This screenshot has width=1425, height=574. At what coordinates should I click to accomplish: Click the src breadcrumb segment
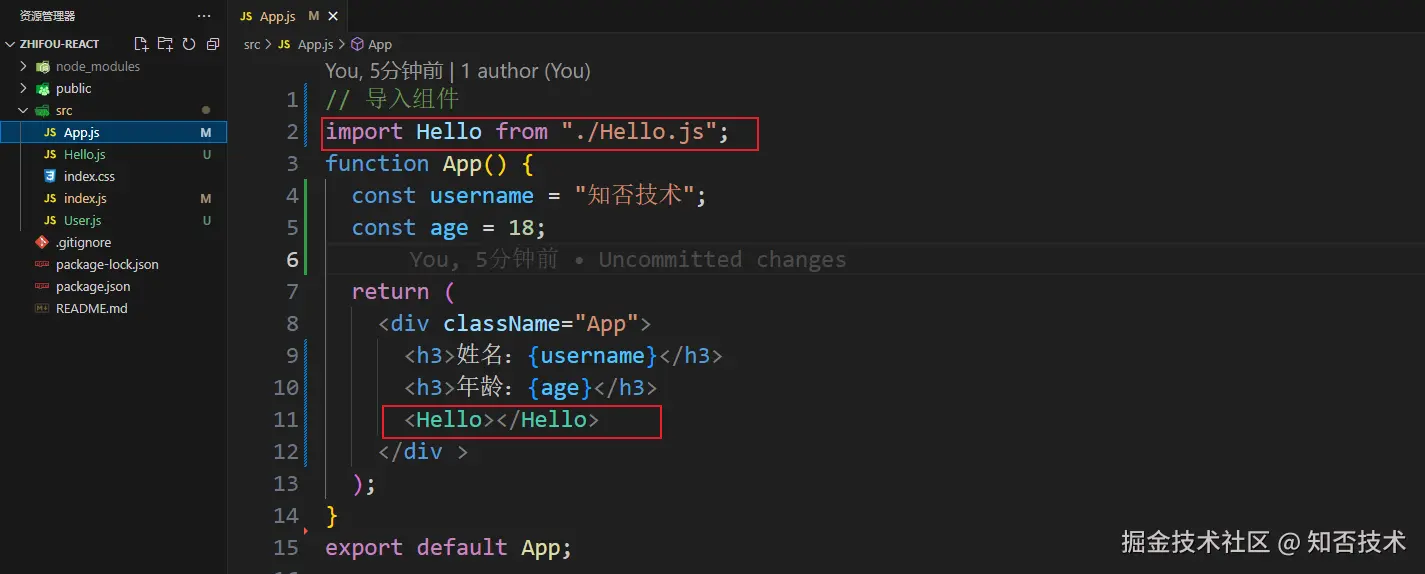(252, 44)
